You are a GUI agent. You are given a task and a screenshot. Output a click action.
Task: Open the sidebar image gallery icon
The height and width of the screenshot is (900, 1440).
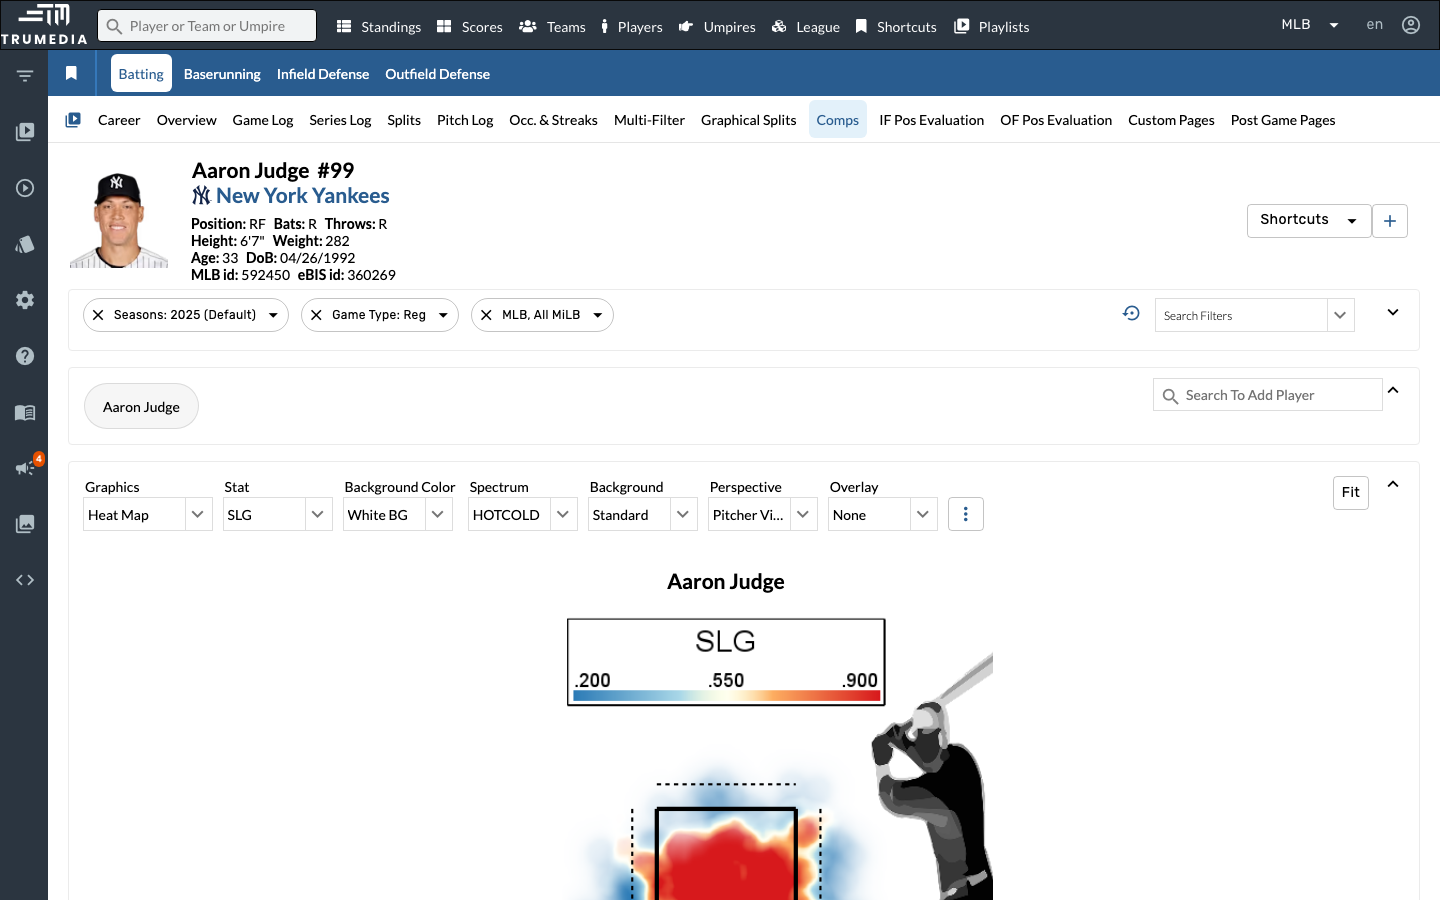[25, 524]
